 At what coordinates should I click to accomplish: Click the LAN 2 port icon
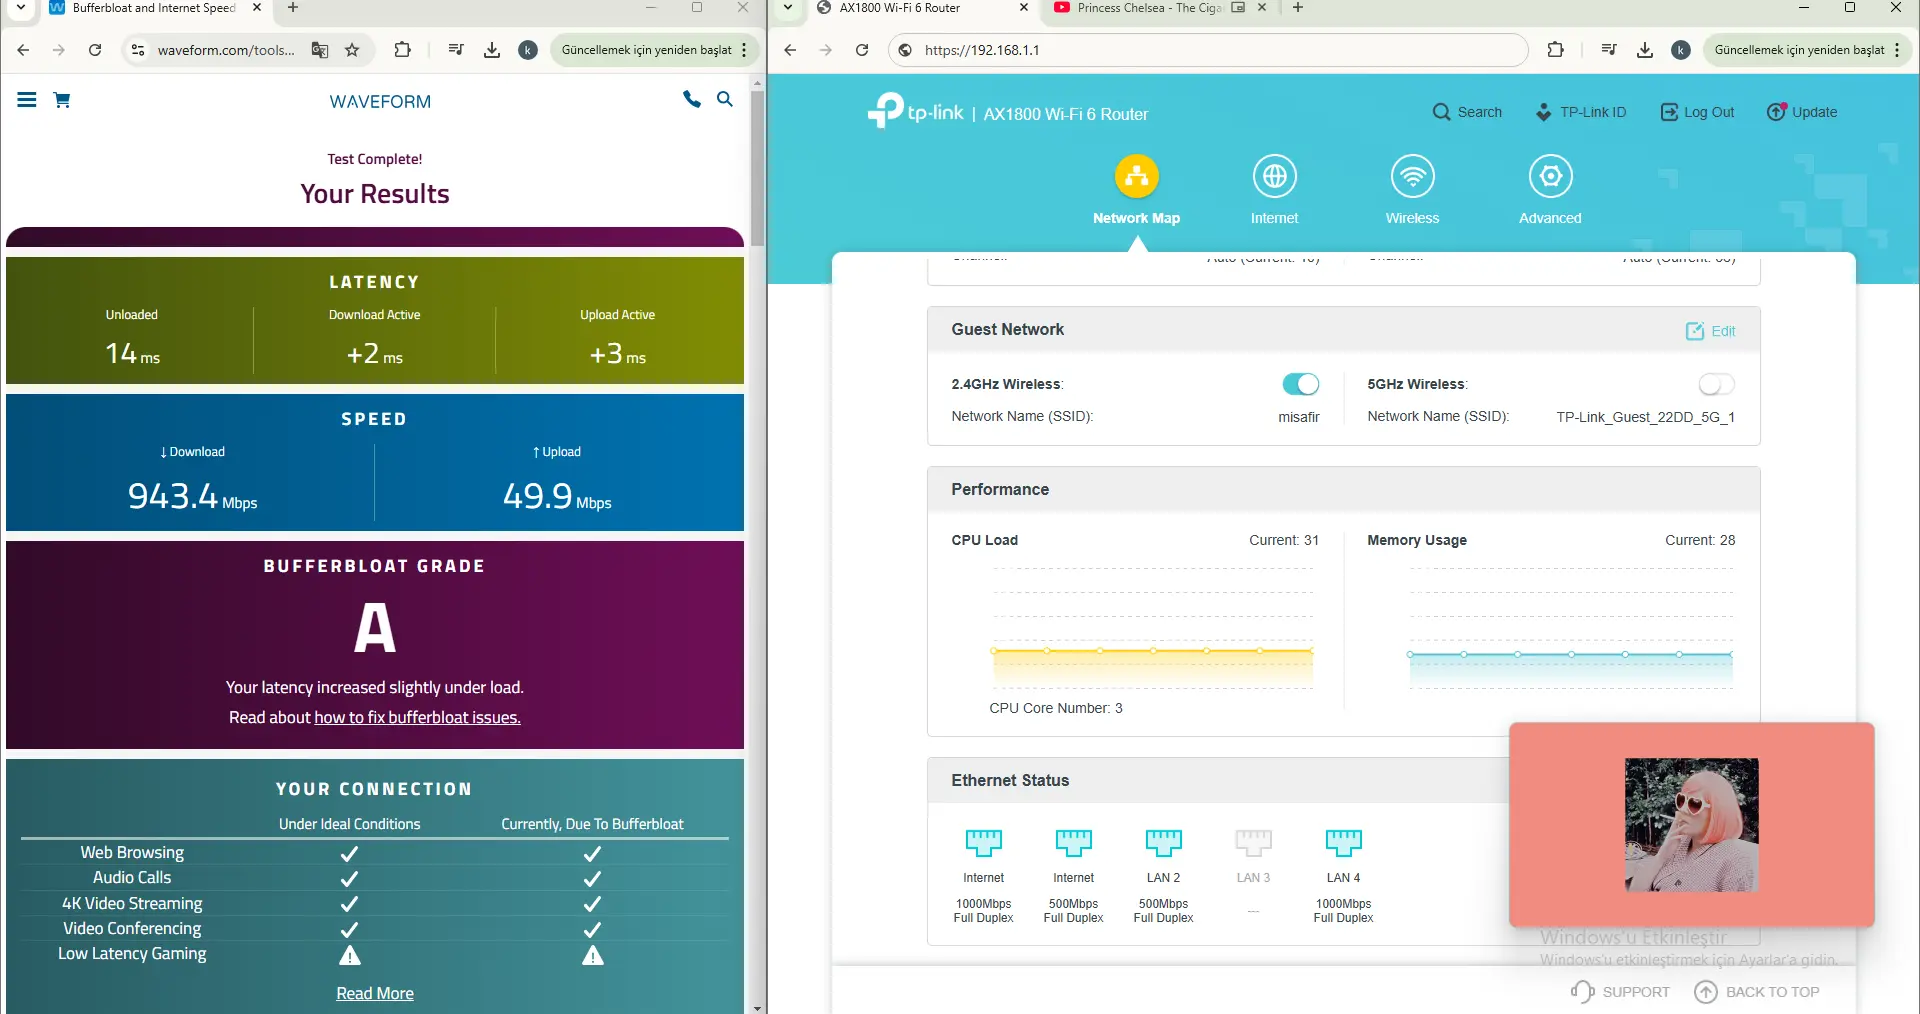coord(1164,842)
